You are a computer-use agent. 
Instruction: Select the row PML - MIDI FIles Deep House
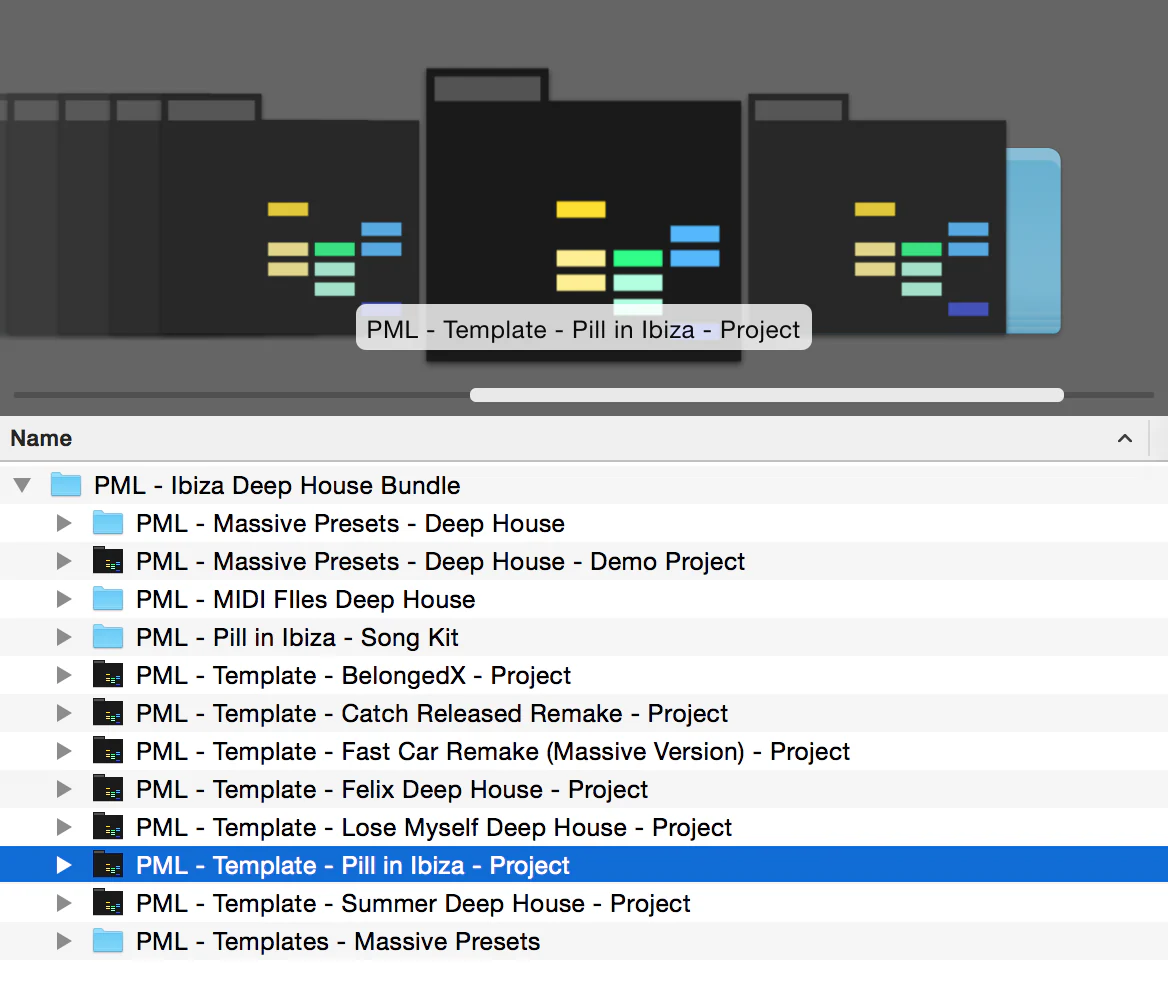[x=584, y=600]
